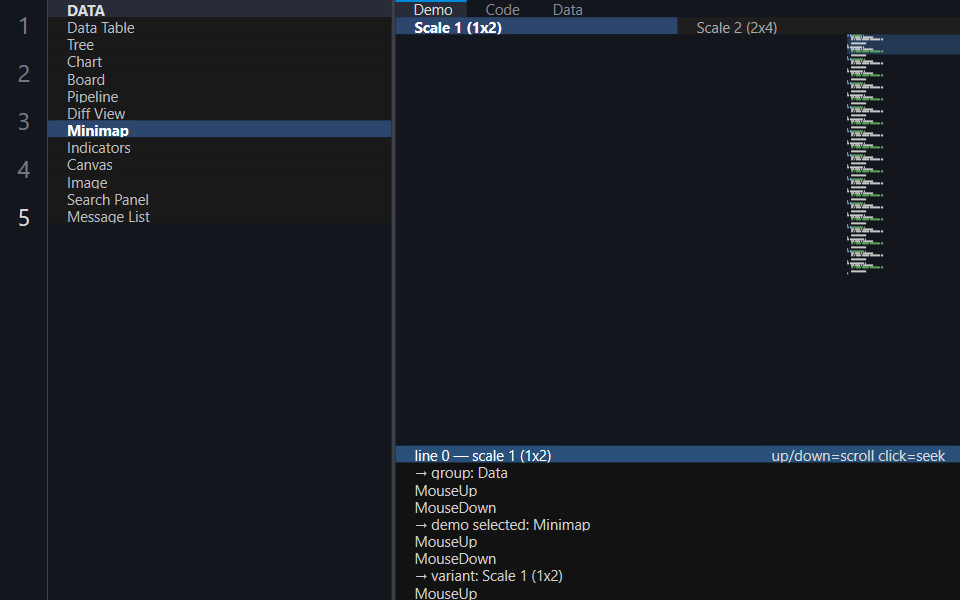Jump to group 1 in the sidebar
Viewport: 960px width, 600px height.
(x=24, y=26)
